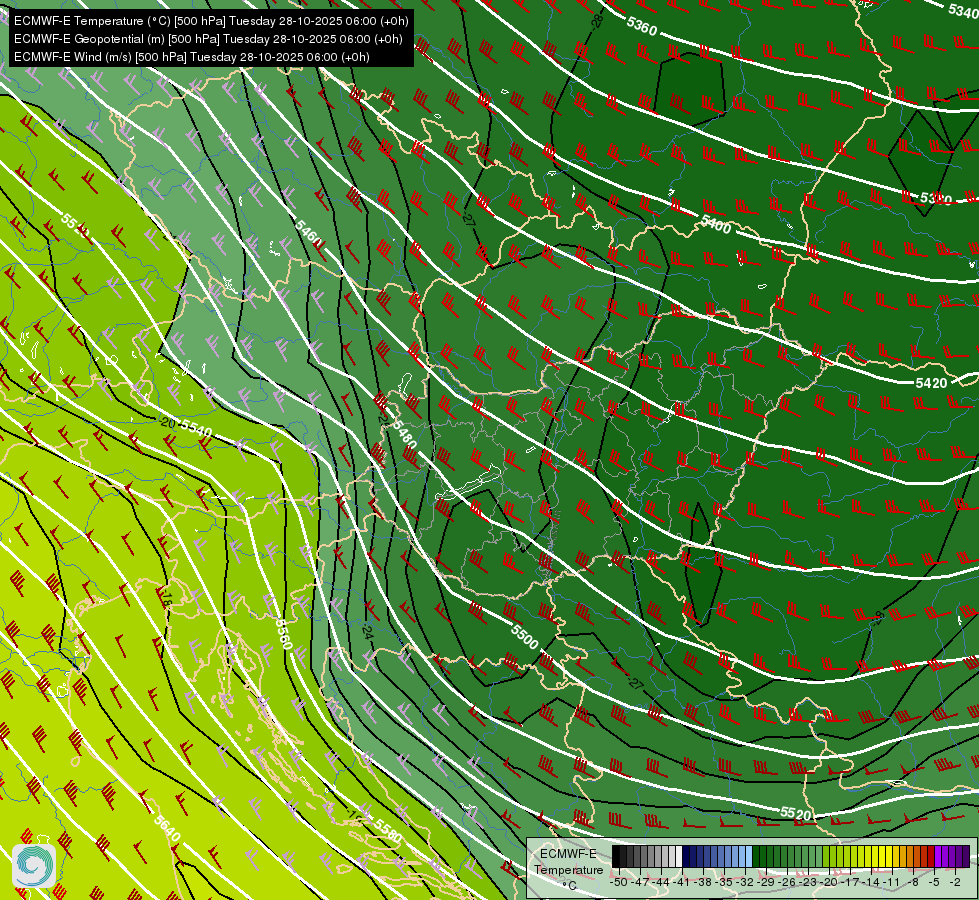Screen dimensions: 979x900
Task: Click the 5340 geopotential contour label
Action: [x=963, y=11]
